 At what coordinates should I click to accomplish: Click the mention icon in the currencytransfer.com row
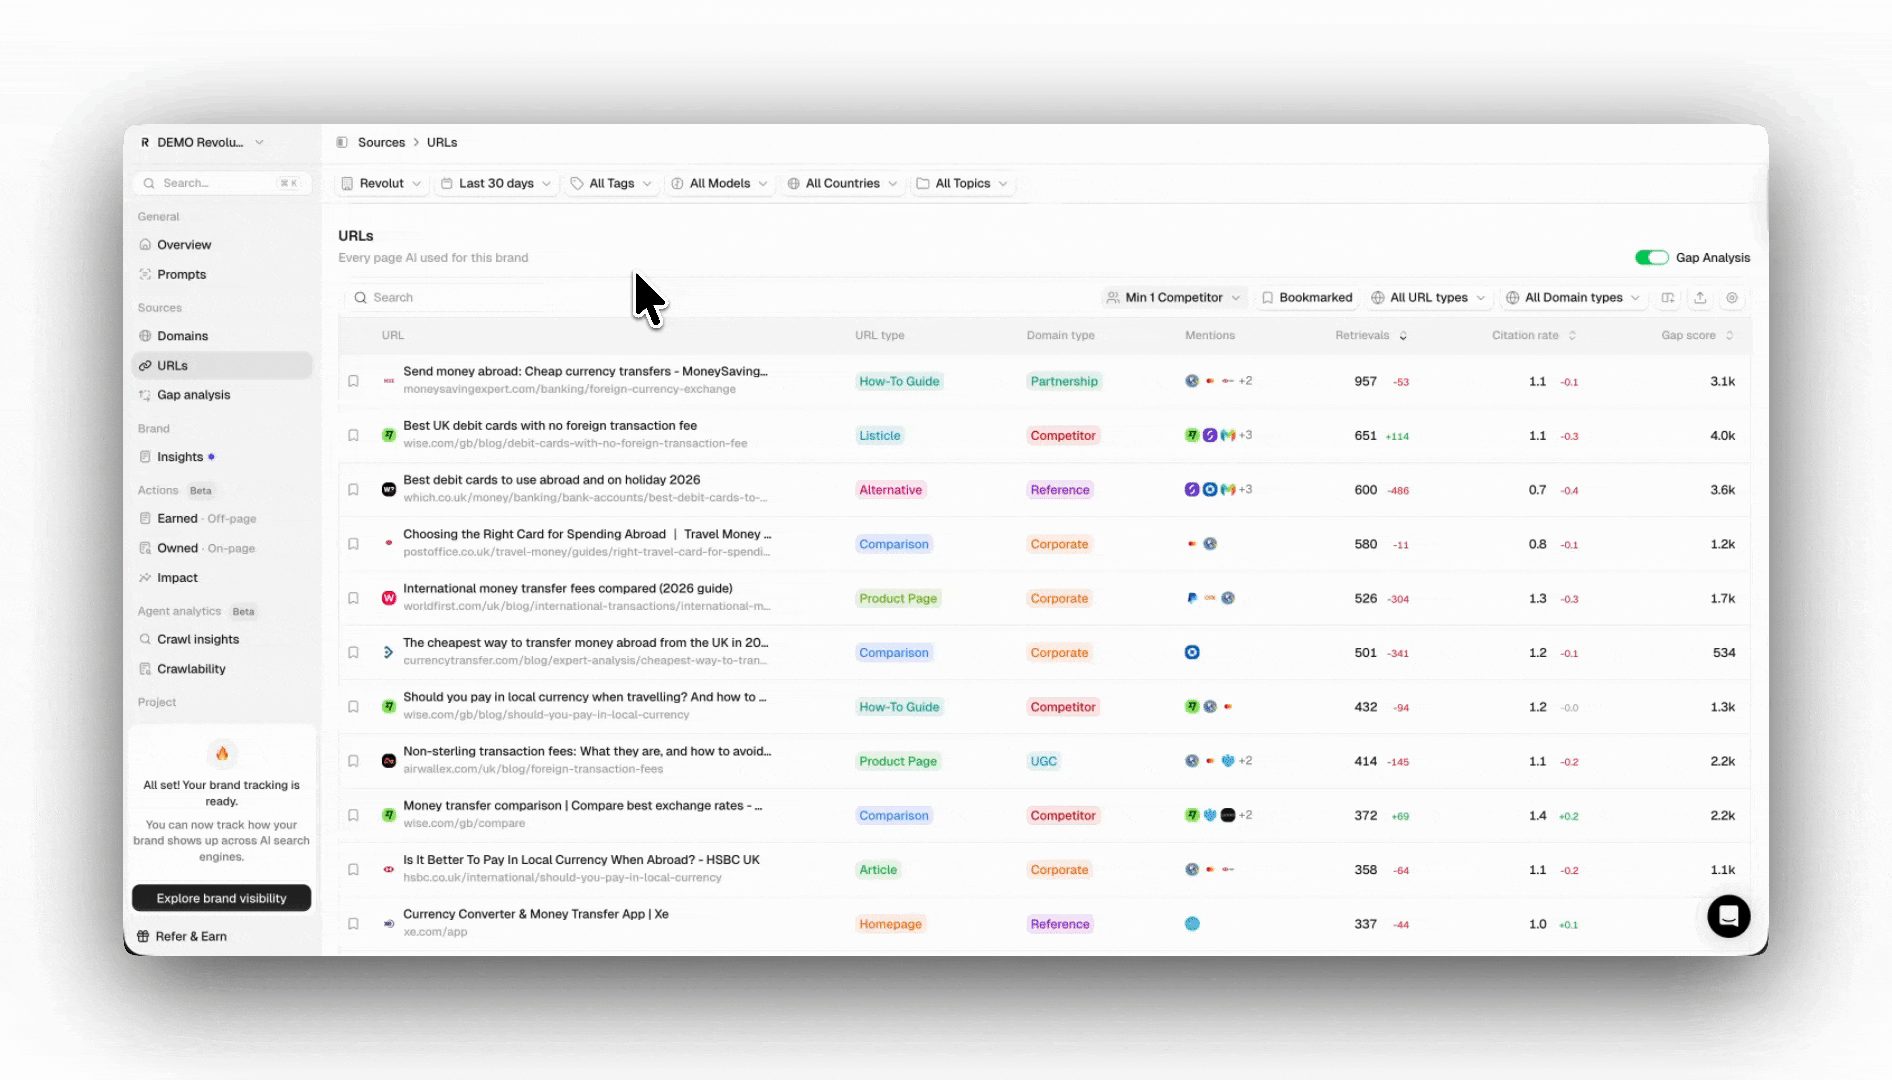(1192, 652)
